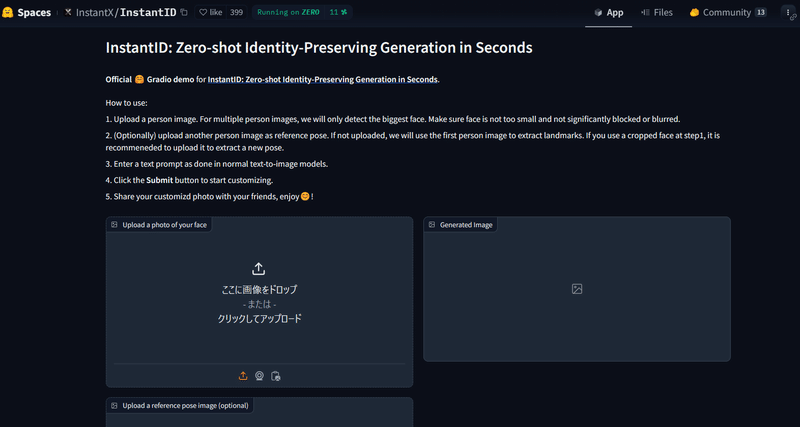Copy the InstantID space name
Viewport: 800px width, 427px height.
coord(184,13)
